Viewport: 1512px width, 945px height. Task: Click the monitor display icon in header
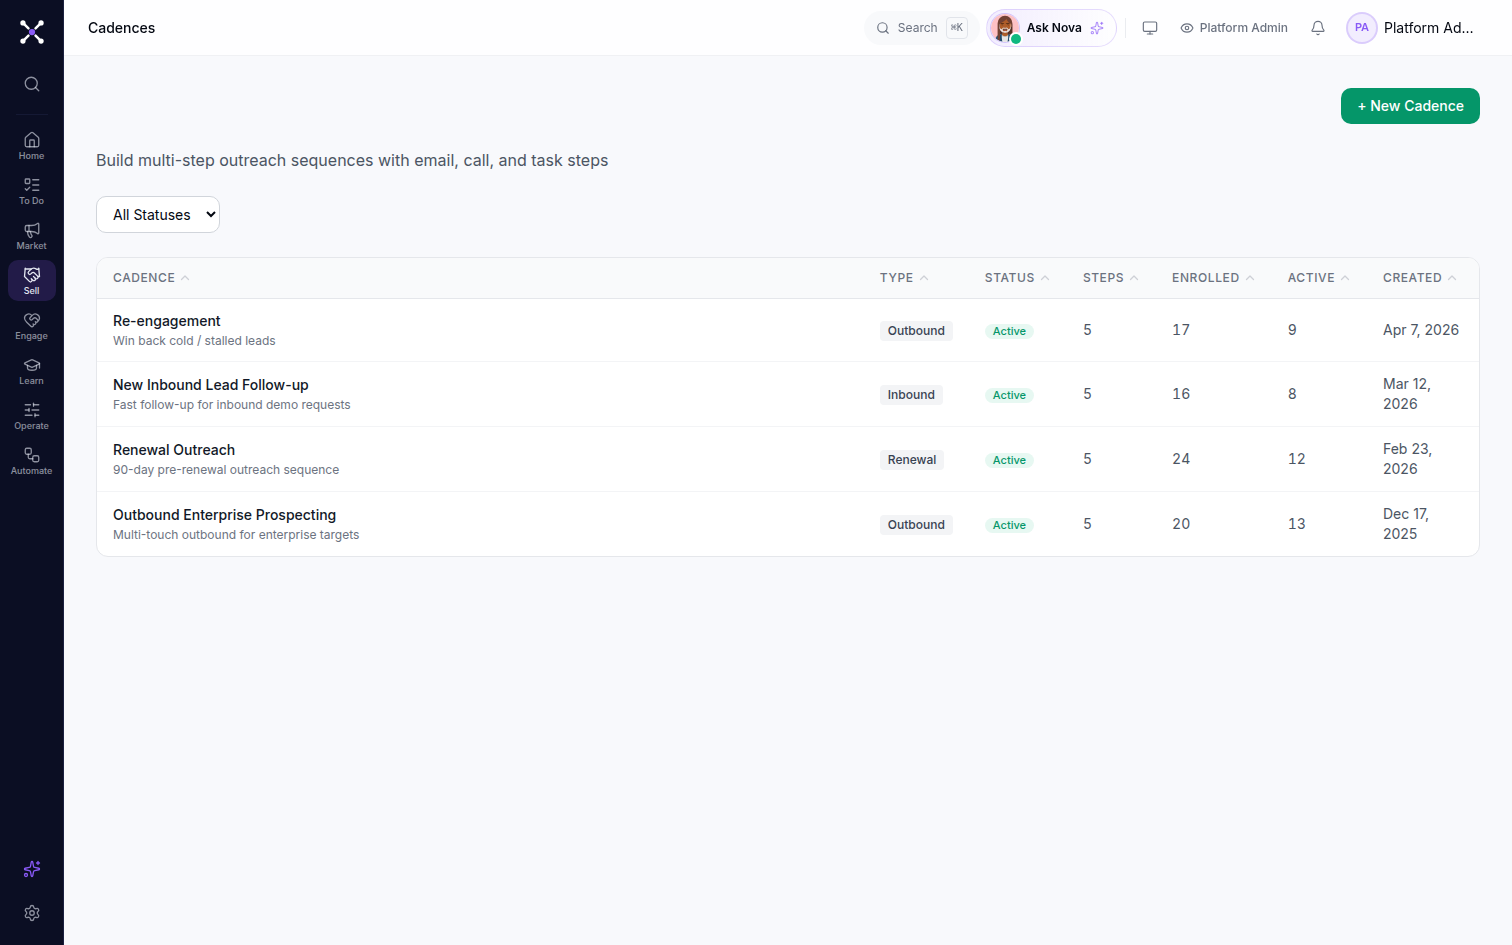tap(1150, 28)
